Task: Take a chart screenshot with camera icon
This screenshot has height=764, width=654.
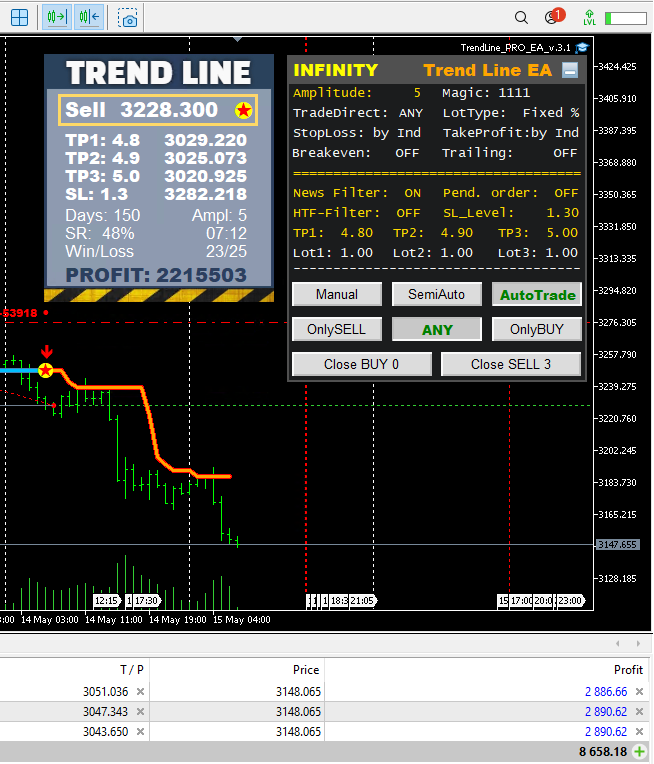Action: 128,17
